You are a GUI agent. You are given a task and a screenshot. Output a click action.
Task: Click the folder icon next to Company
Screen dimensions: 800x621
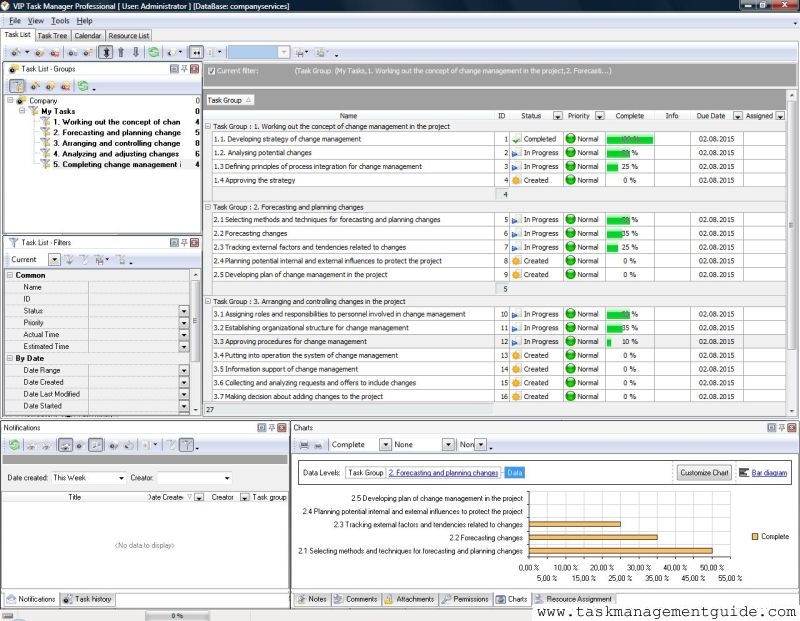click(21, 101)
